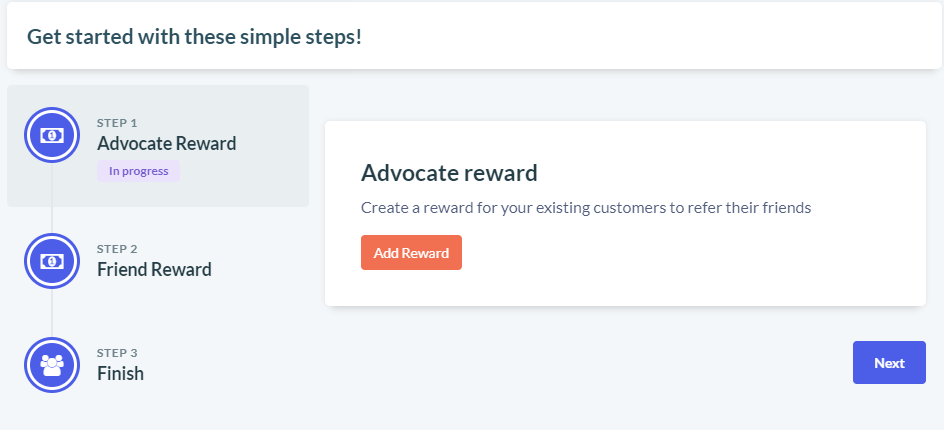Click the STEP 3 label
This screenshot has width=944, height=430.
(x=117, y=353)
